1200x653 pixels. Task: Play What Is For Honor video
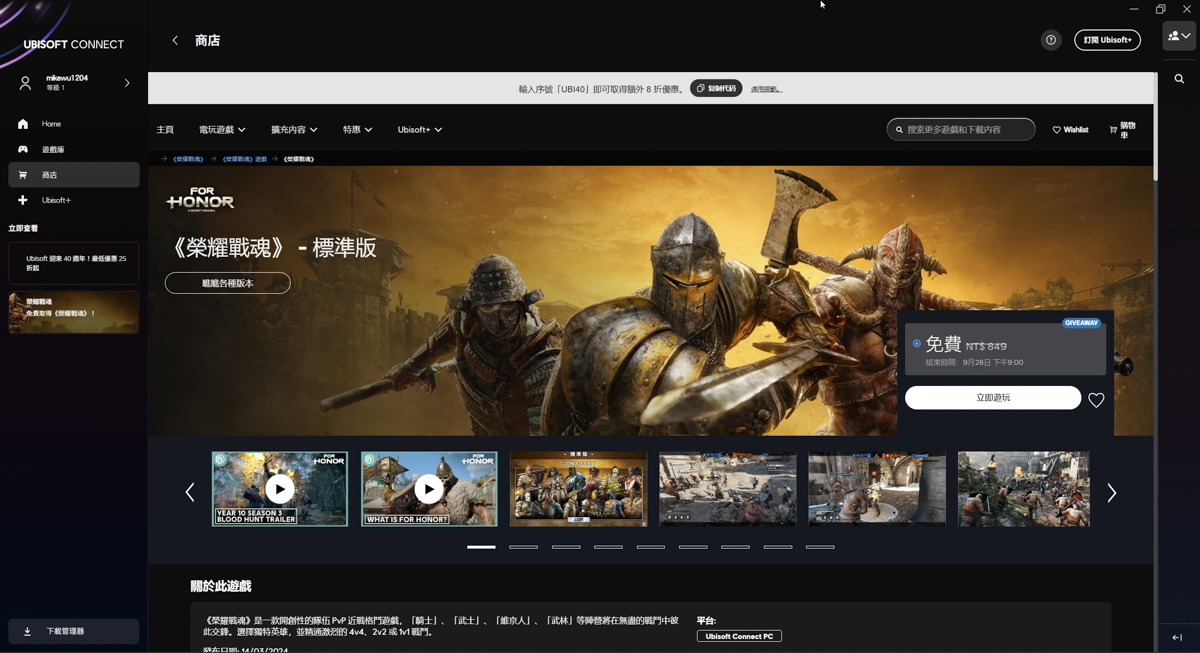(x=429, y=489)
